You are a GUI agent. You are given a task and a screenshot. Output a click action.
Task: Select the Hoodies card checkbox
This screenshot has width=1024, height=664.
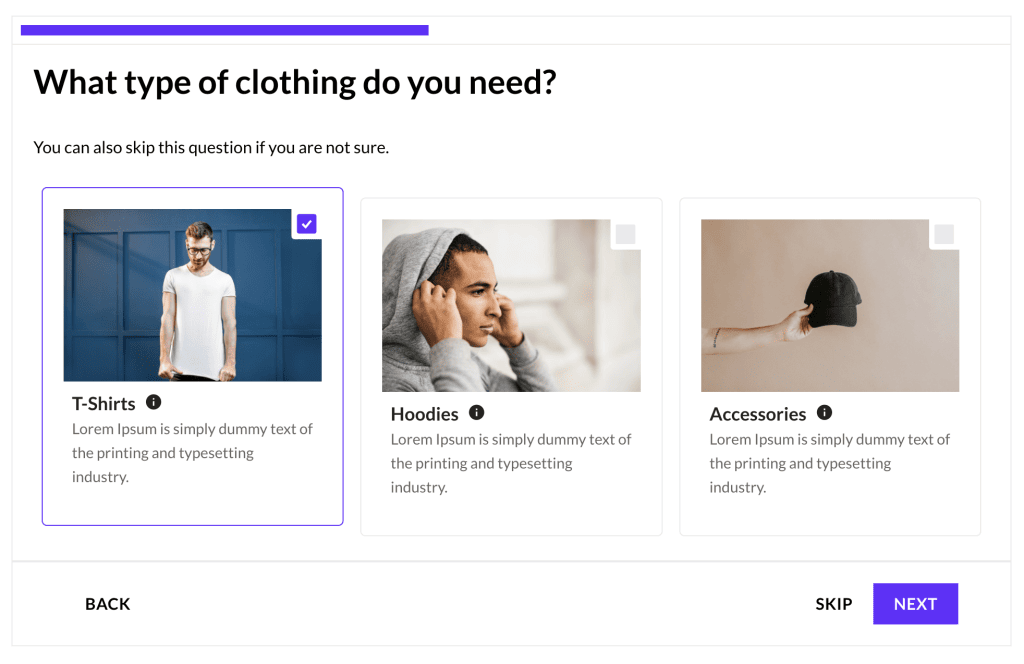pos(626,234)
